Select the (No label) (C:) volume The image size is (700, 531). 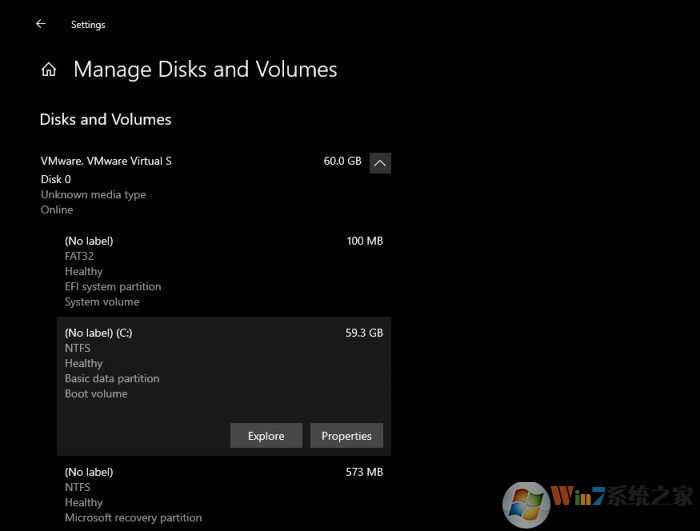click(98, 333)
